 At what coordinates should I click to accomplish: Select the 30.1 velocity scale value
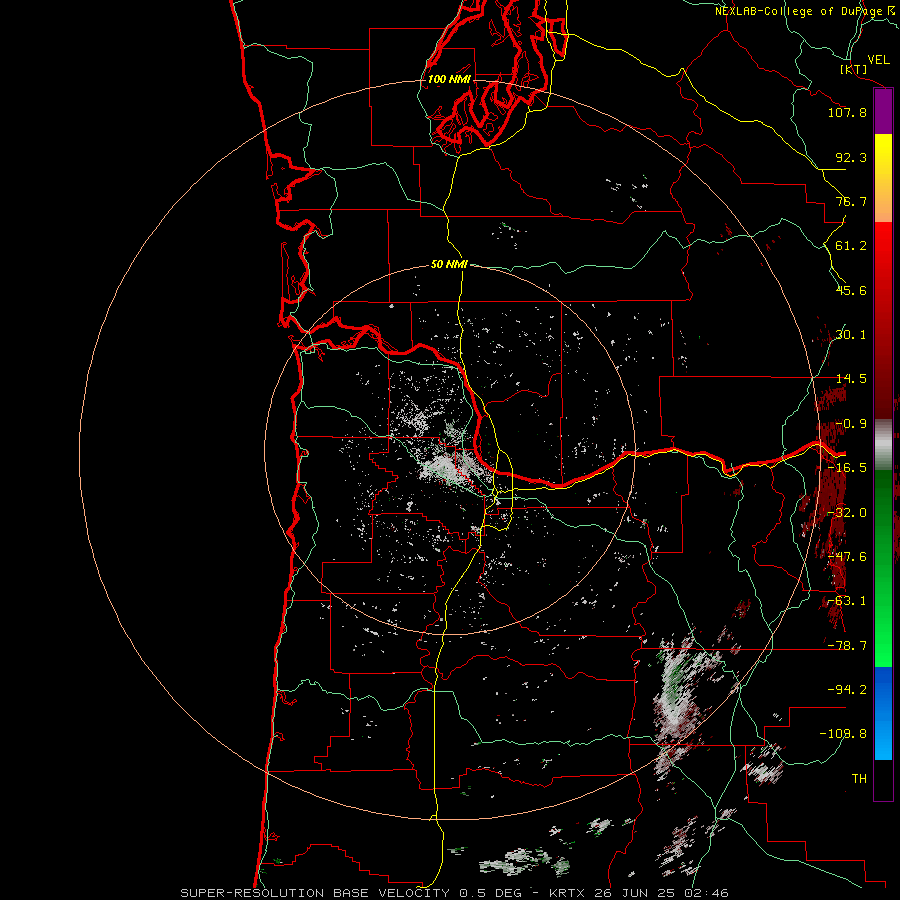[x=851, y=335]
